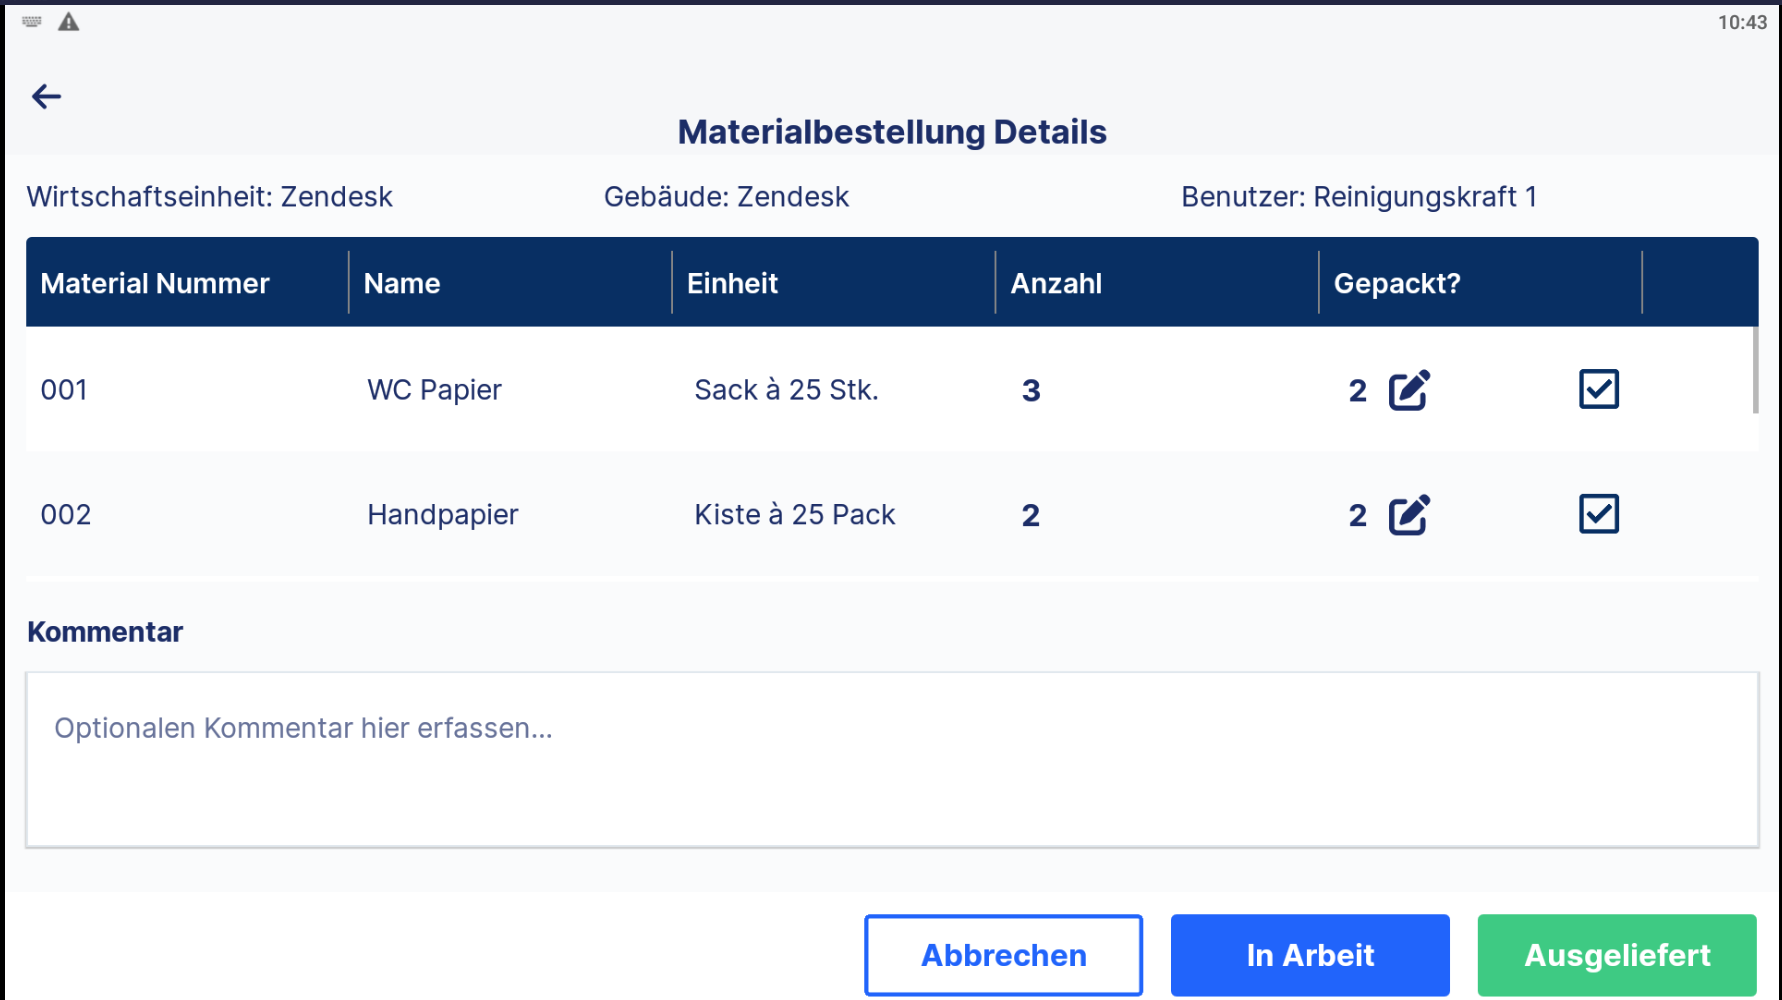Viewport: 1782px width, 1000px height.
Task: Click the Gepackt? column header
Action: 1397,283
